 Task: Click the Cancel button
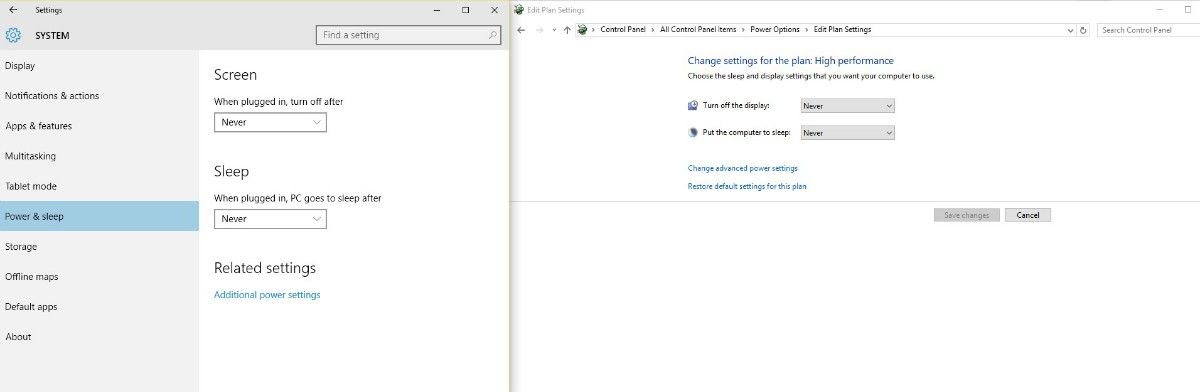1028,215
